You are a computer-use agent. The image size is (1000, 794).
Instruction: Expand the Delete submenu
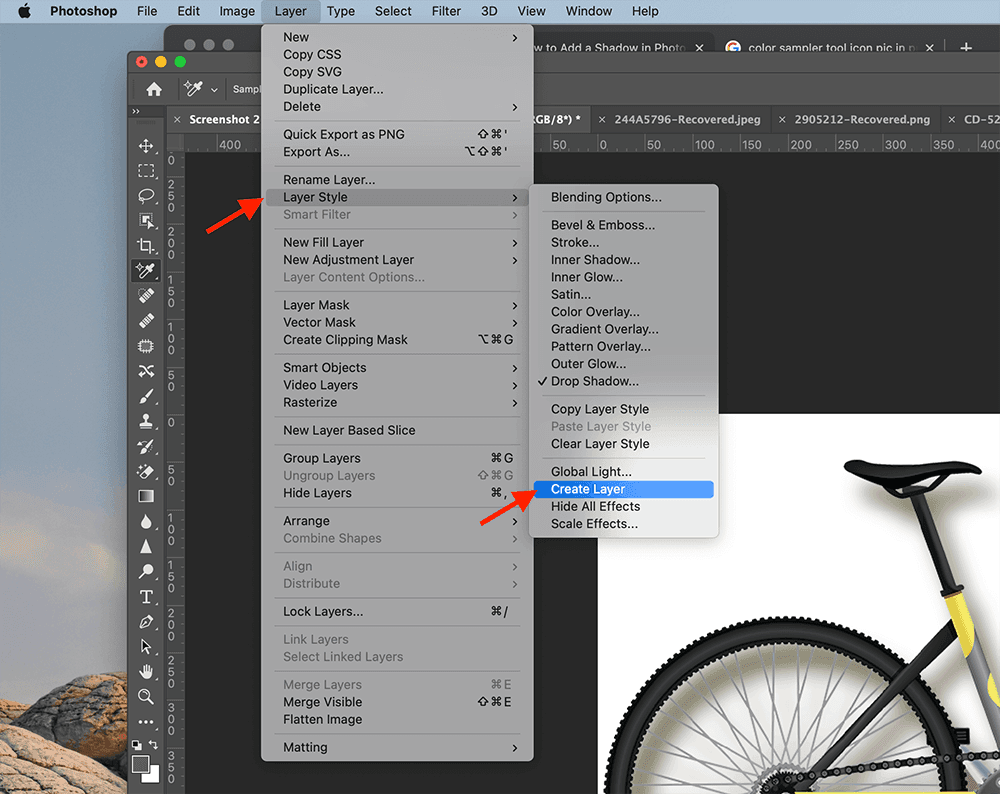pos(397,107)
